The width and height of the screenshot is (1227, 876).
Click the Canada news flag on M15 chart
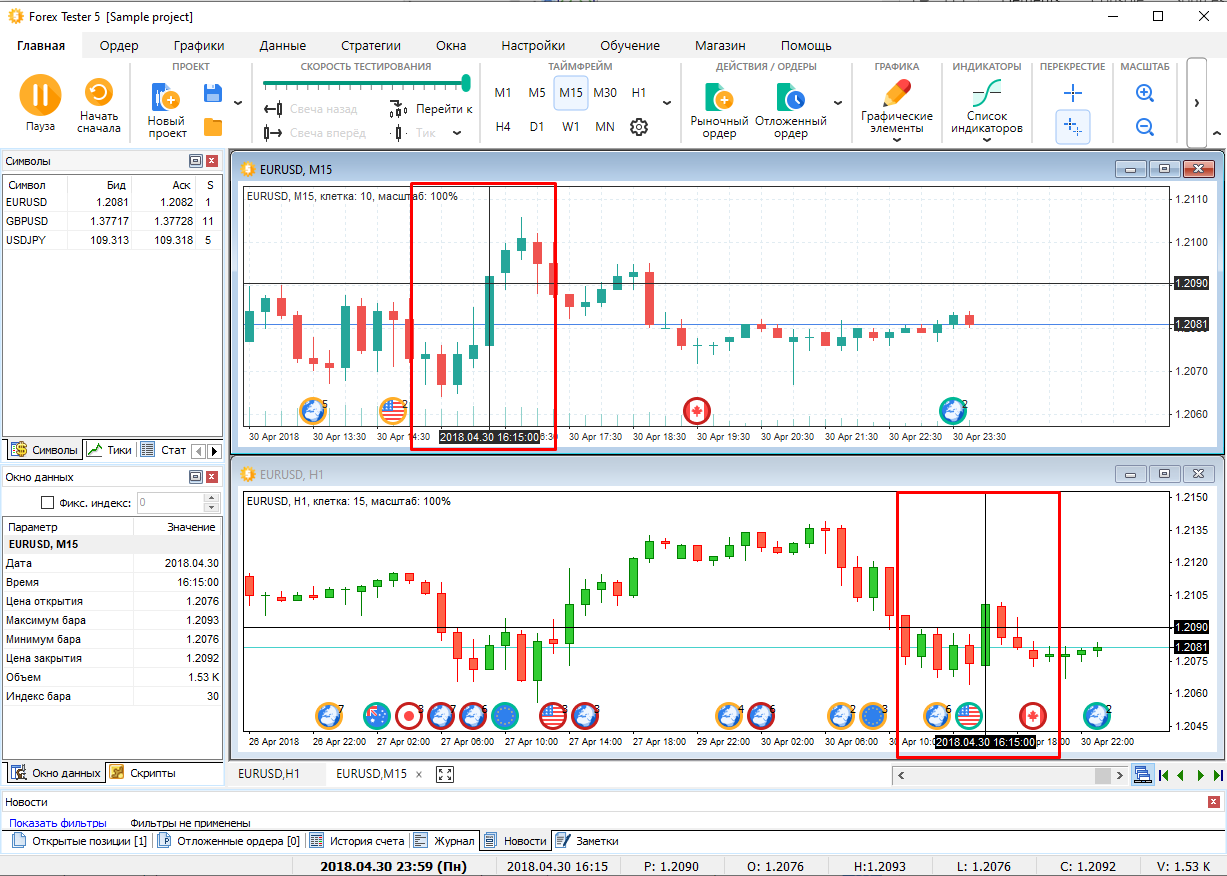point(696,410)
